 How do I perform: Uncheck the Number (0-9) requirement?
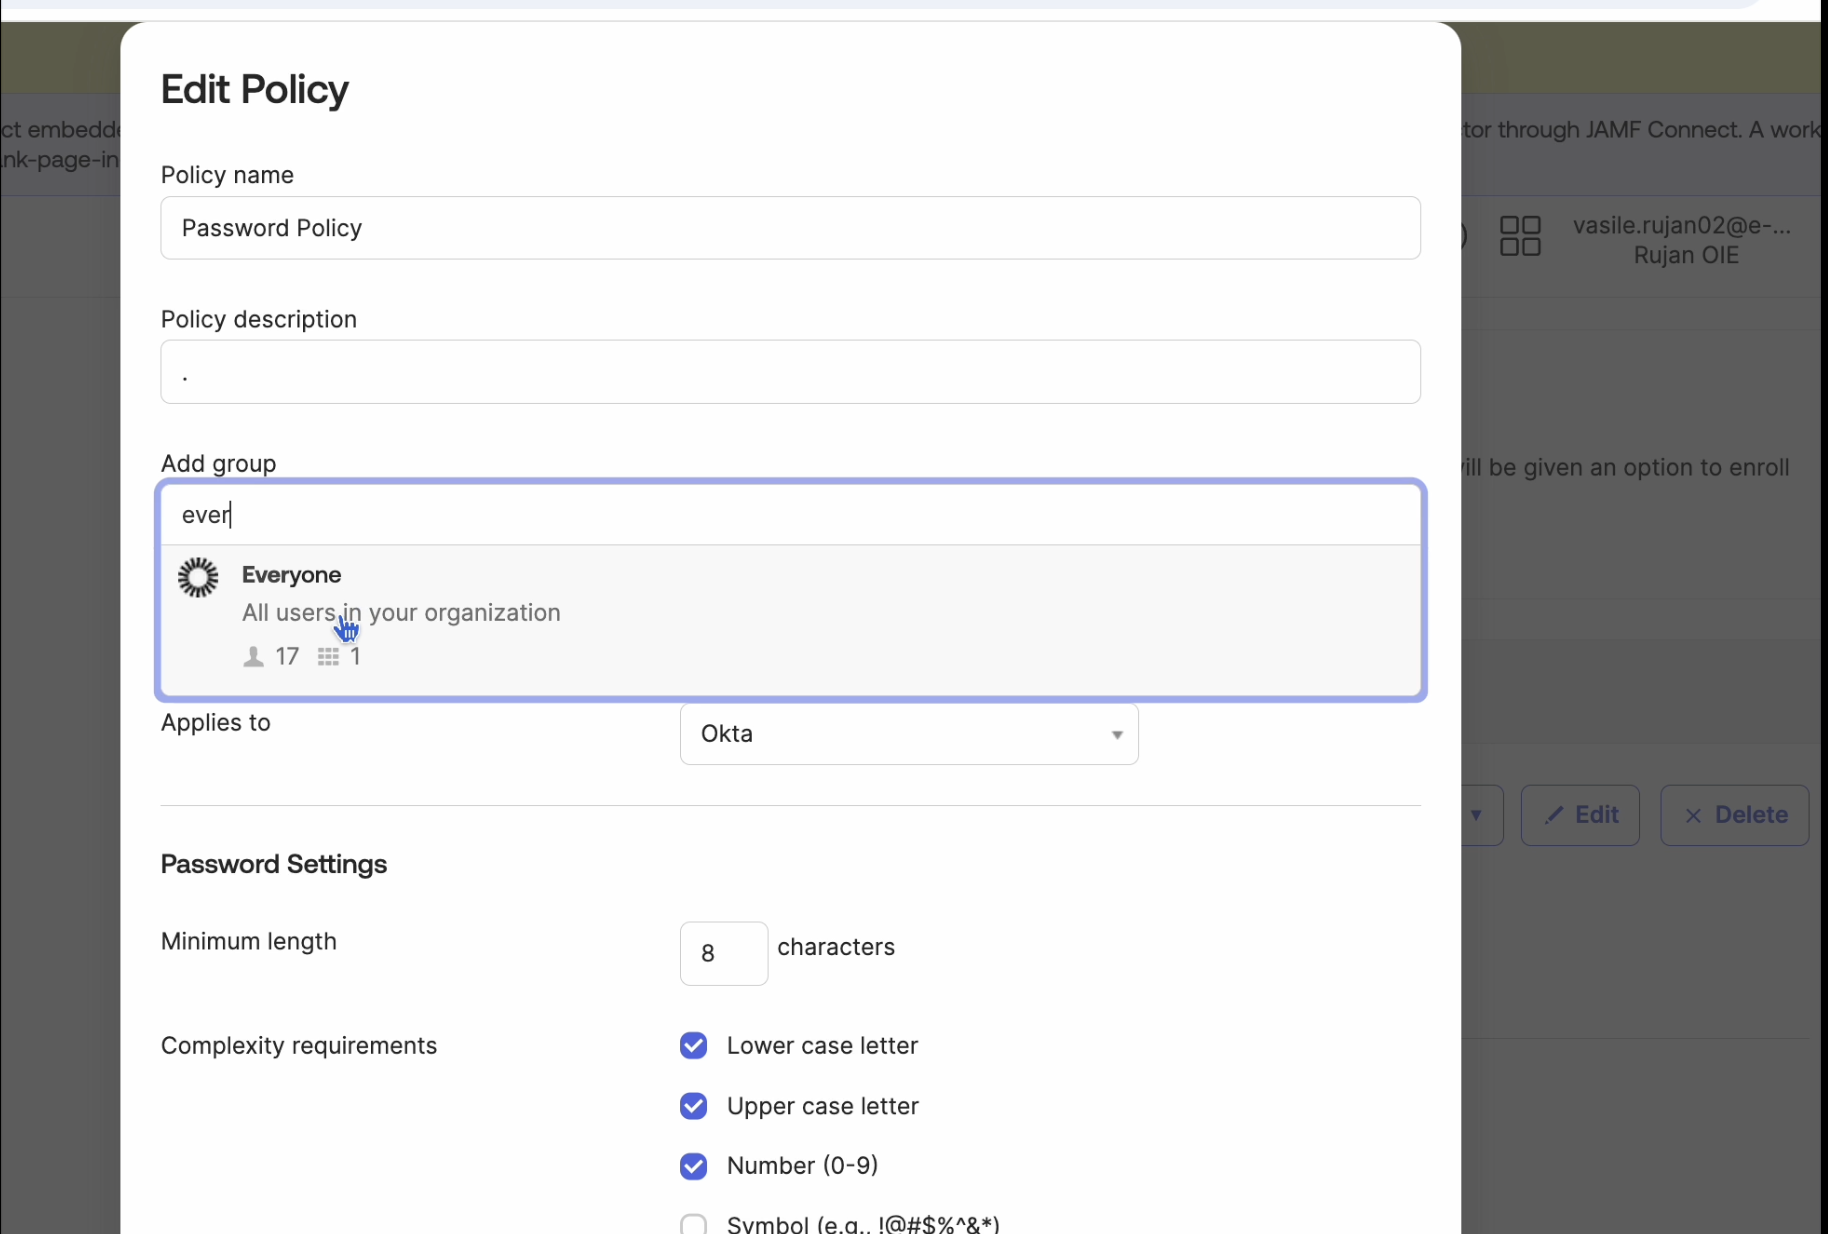[x=694, y=1166]
